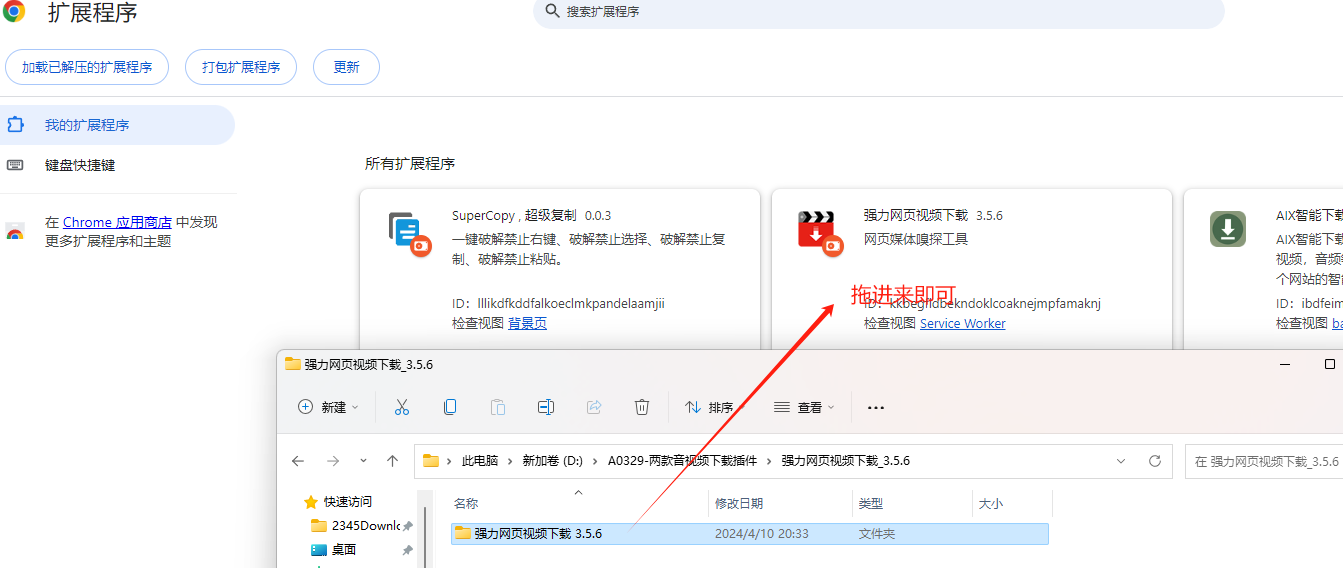Screen dimensions: 1343x568
Task: Click 加载已解压的扩展程序 button
Action: (87, 67)
